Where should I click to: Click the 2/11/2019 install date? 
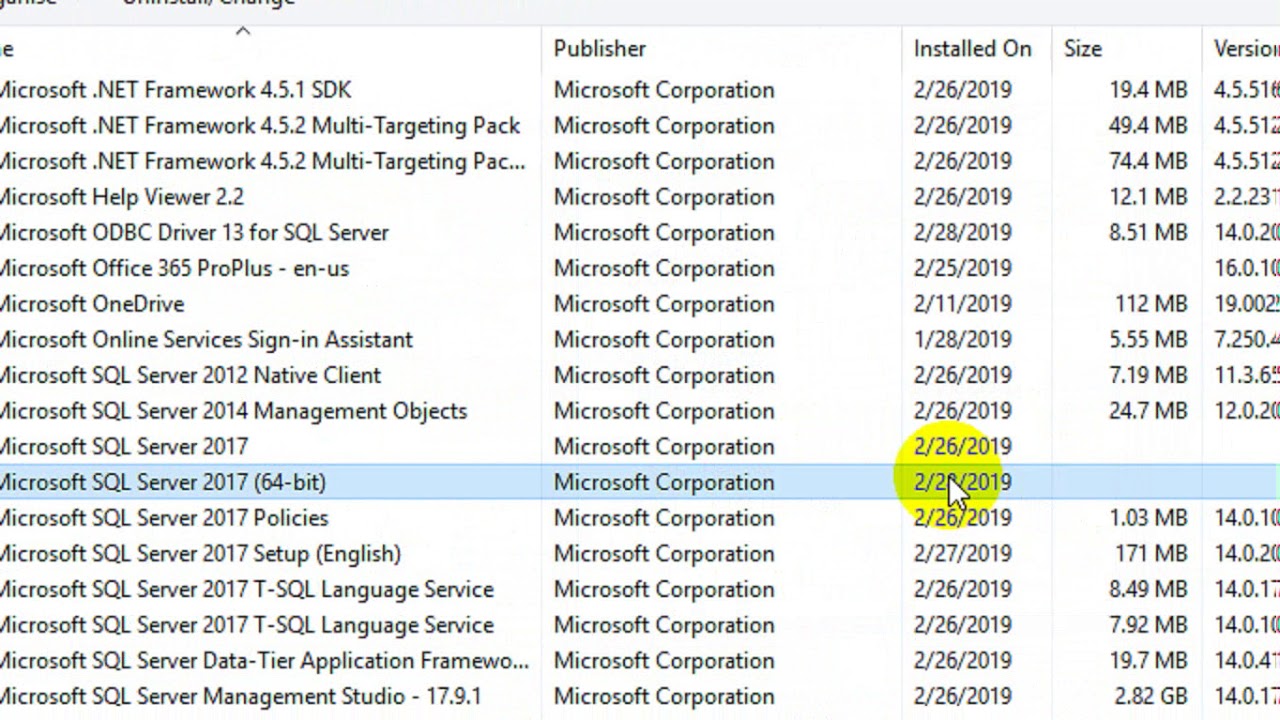[962, 304]
